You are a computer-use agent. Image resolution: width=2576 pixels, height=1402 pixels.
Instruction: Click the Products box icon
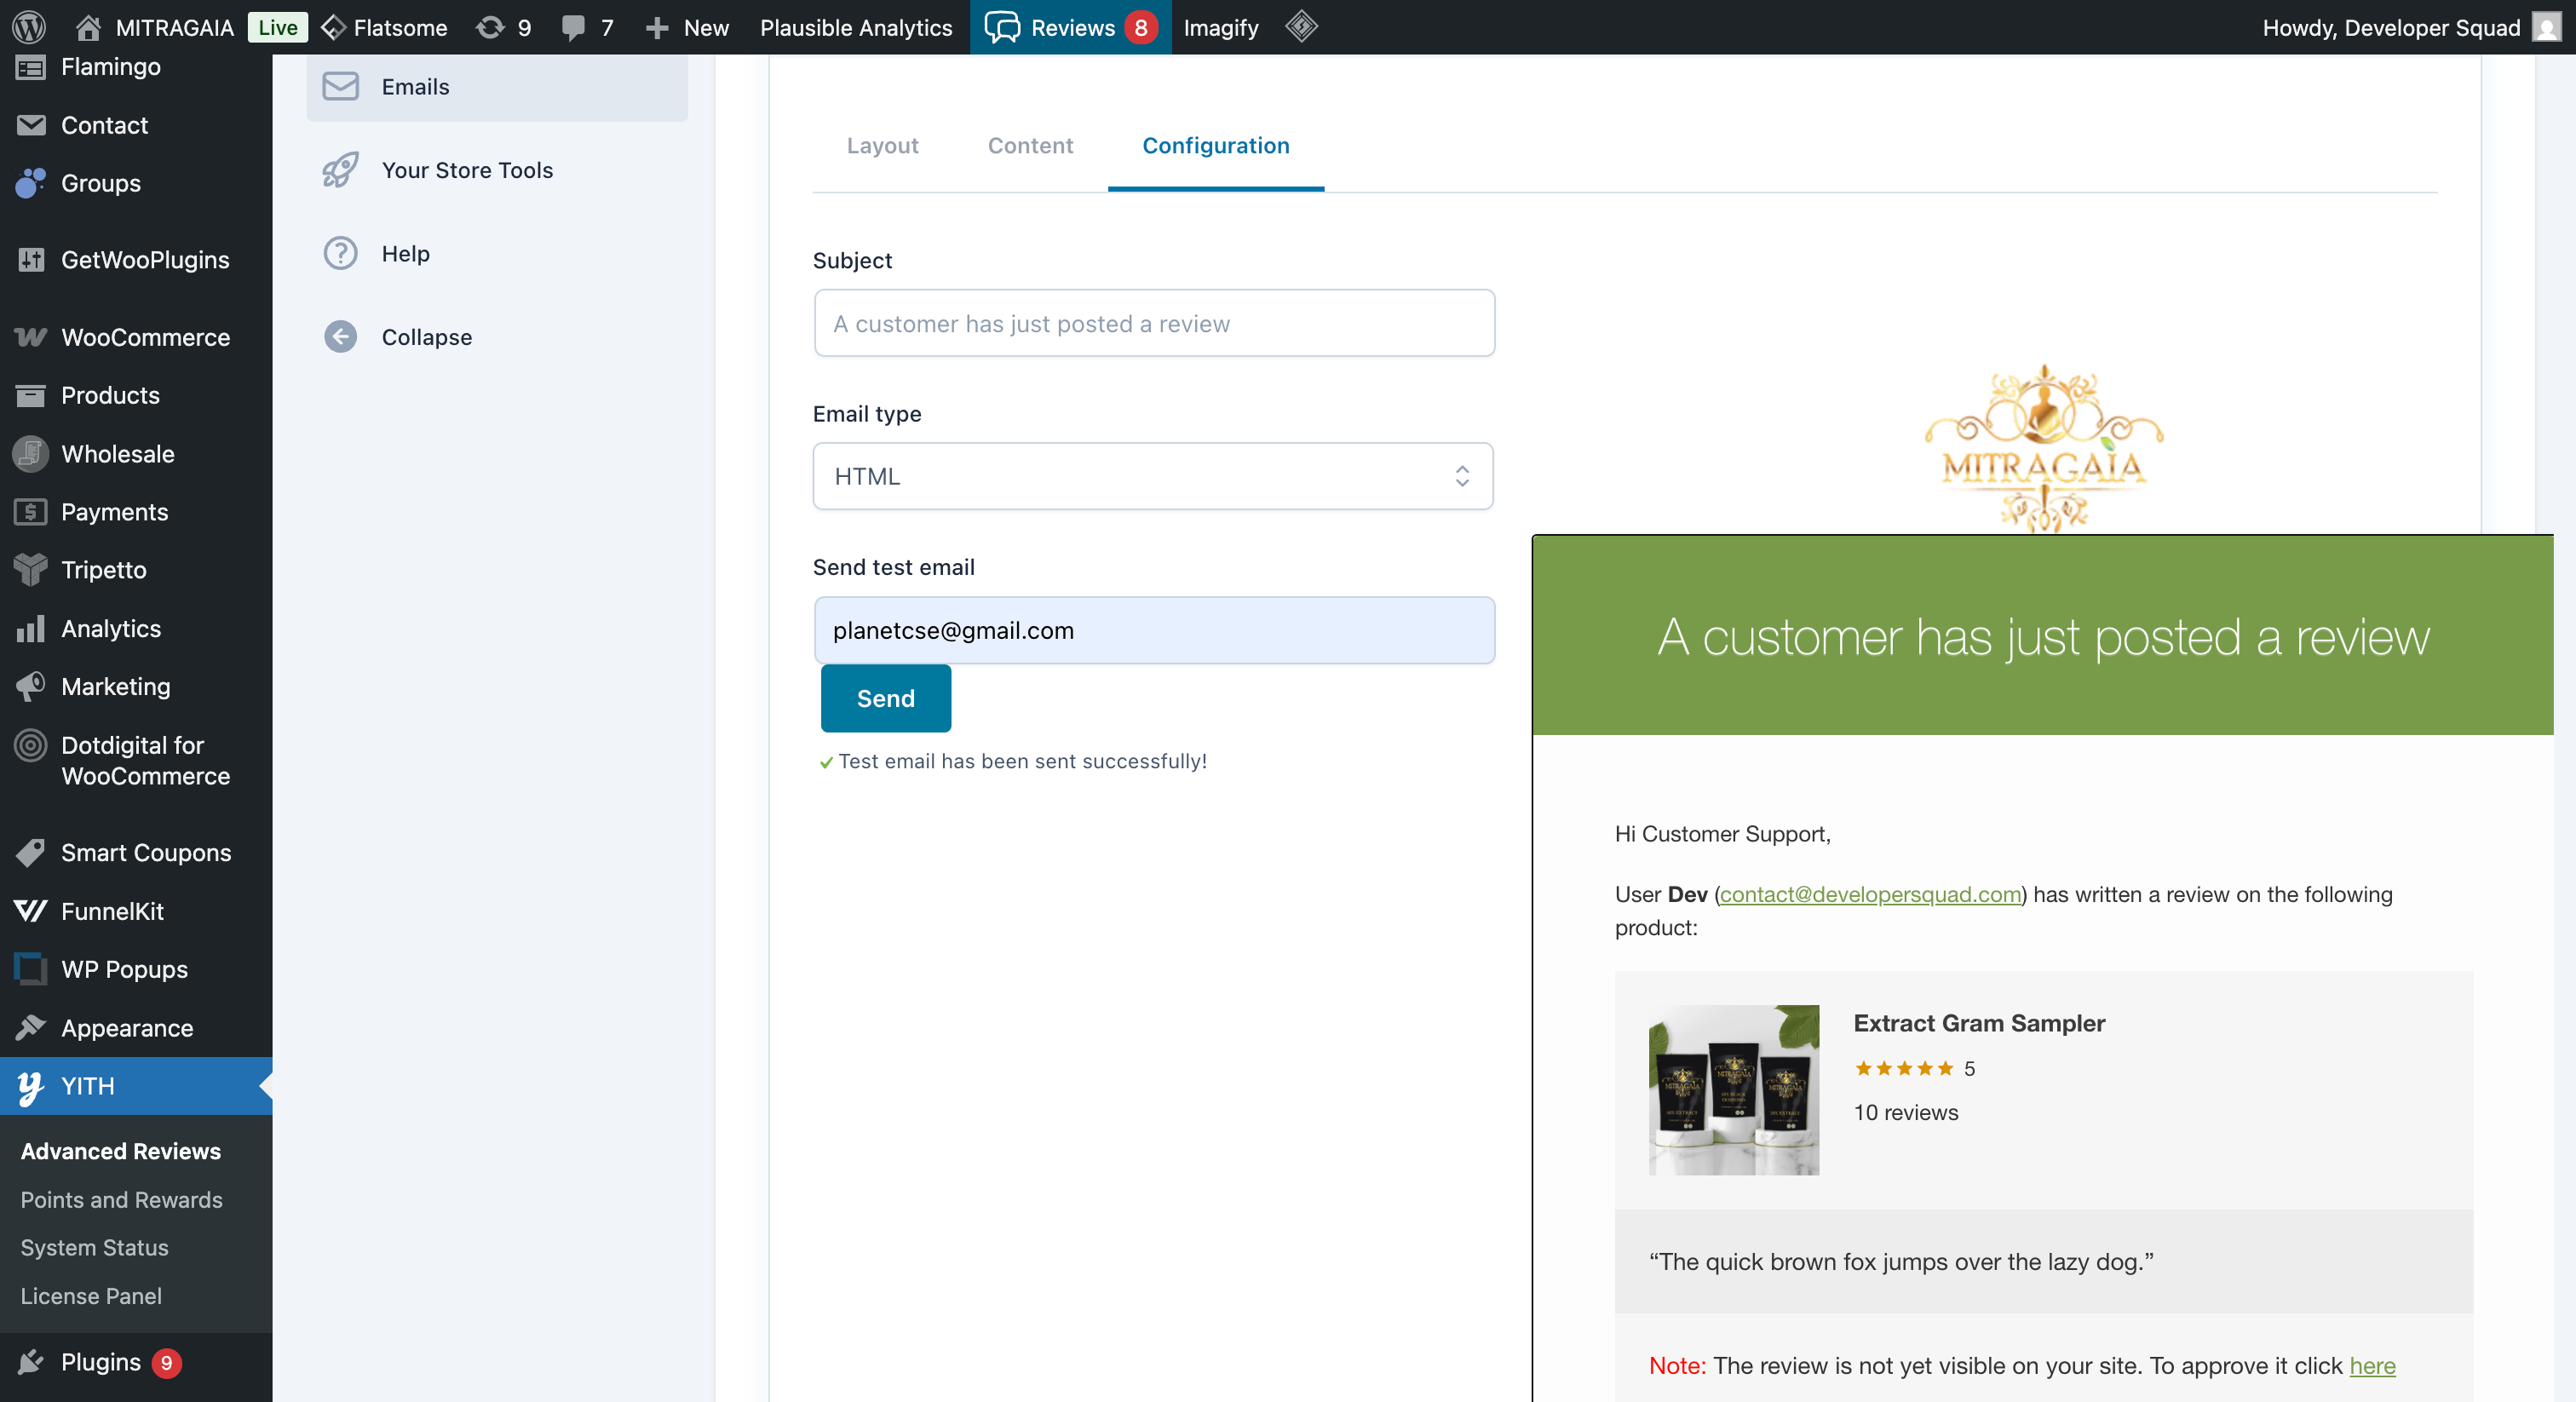(31, 395)
